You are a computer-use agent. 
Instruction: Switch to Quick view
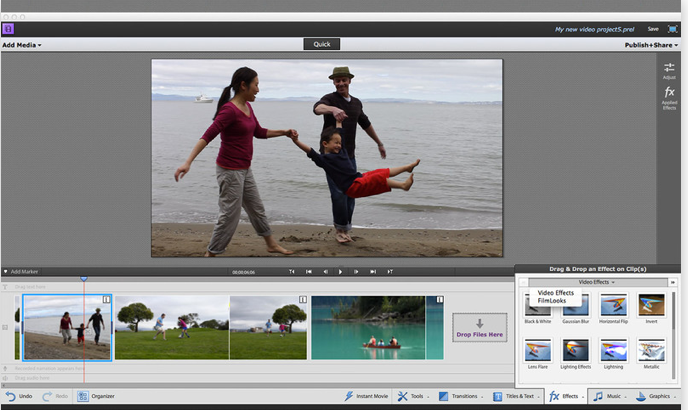coord(322,44)
